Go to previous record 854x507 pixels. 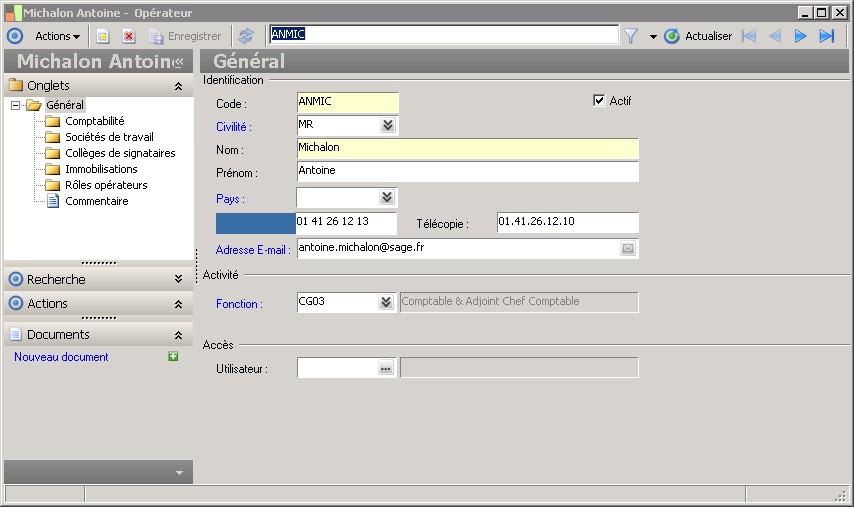[x=774, y=36]
